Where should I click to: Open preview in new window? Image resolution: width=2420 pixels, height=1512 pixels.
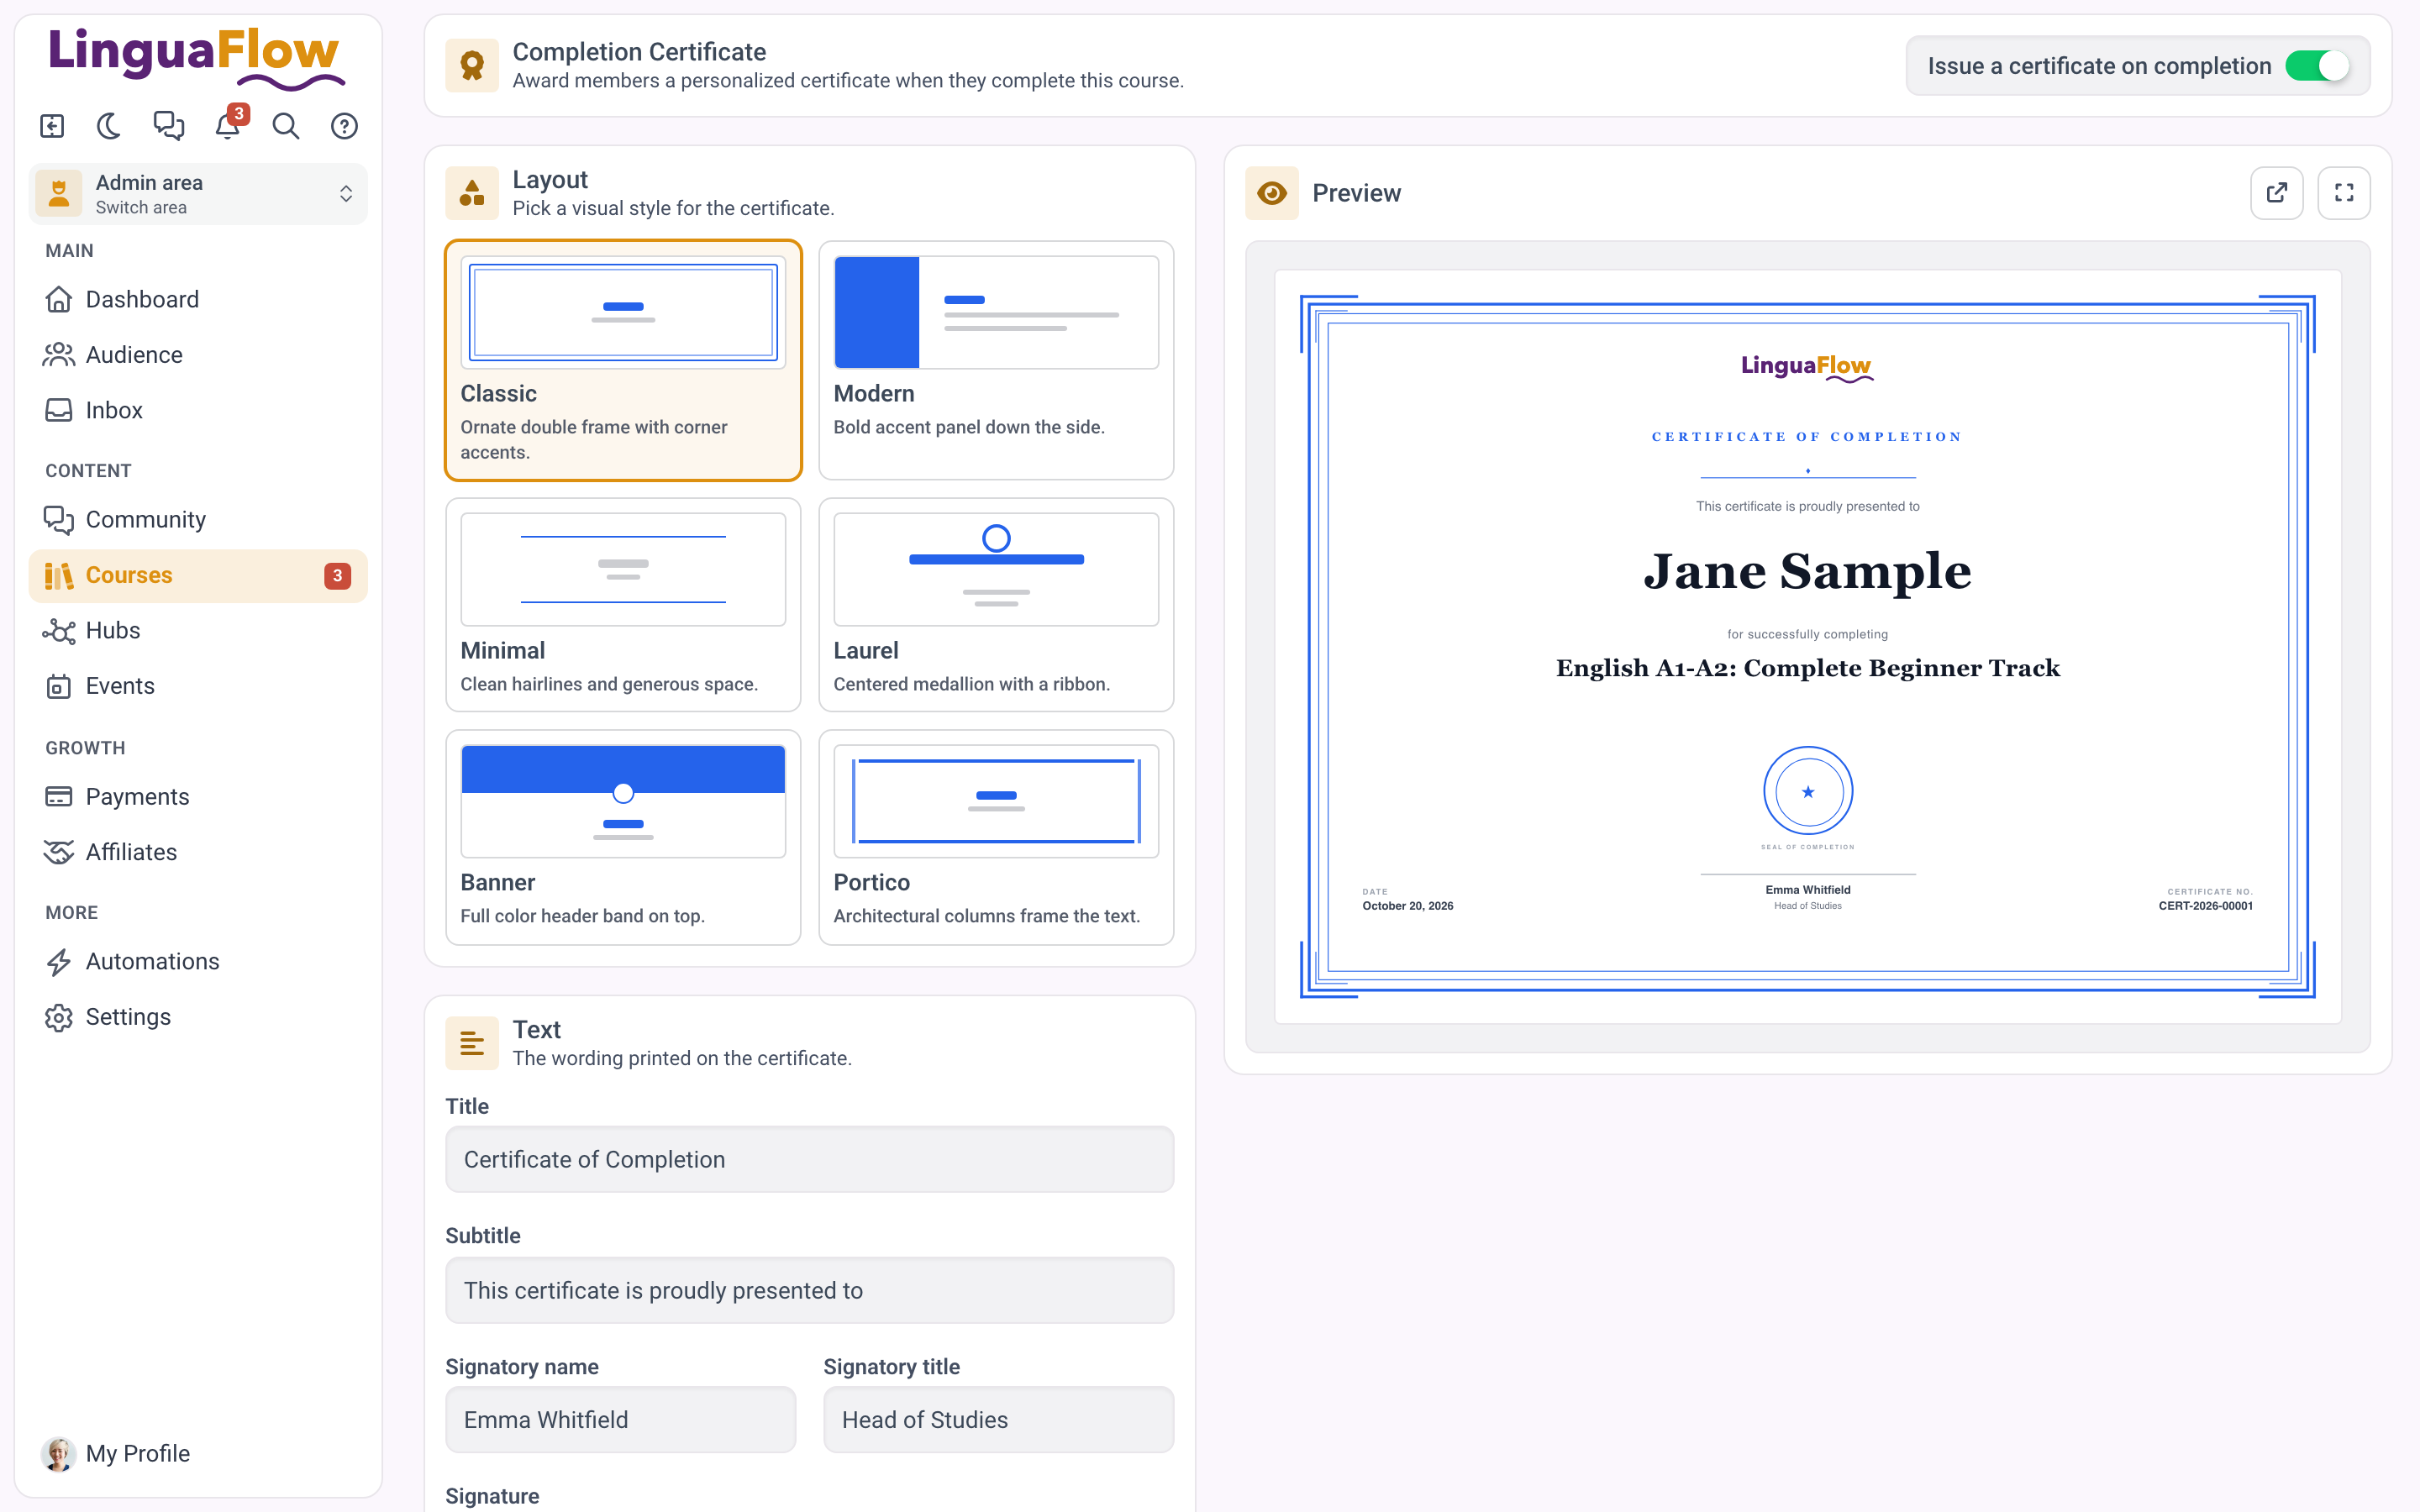point(2277,193)
